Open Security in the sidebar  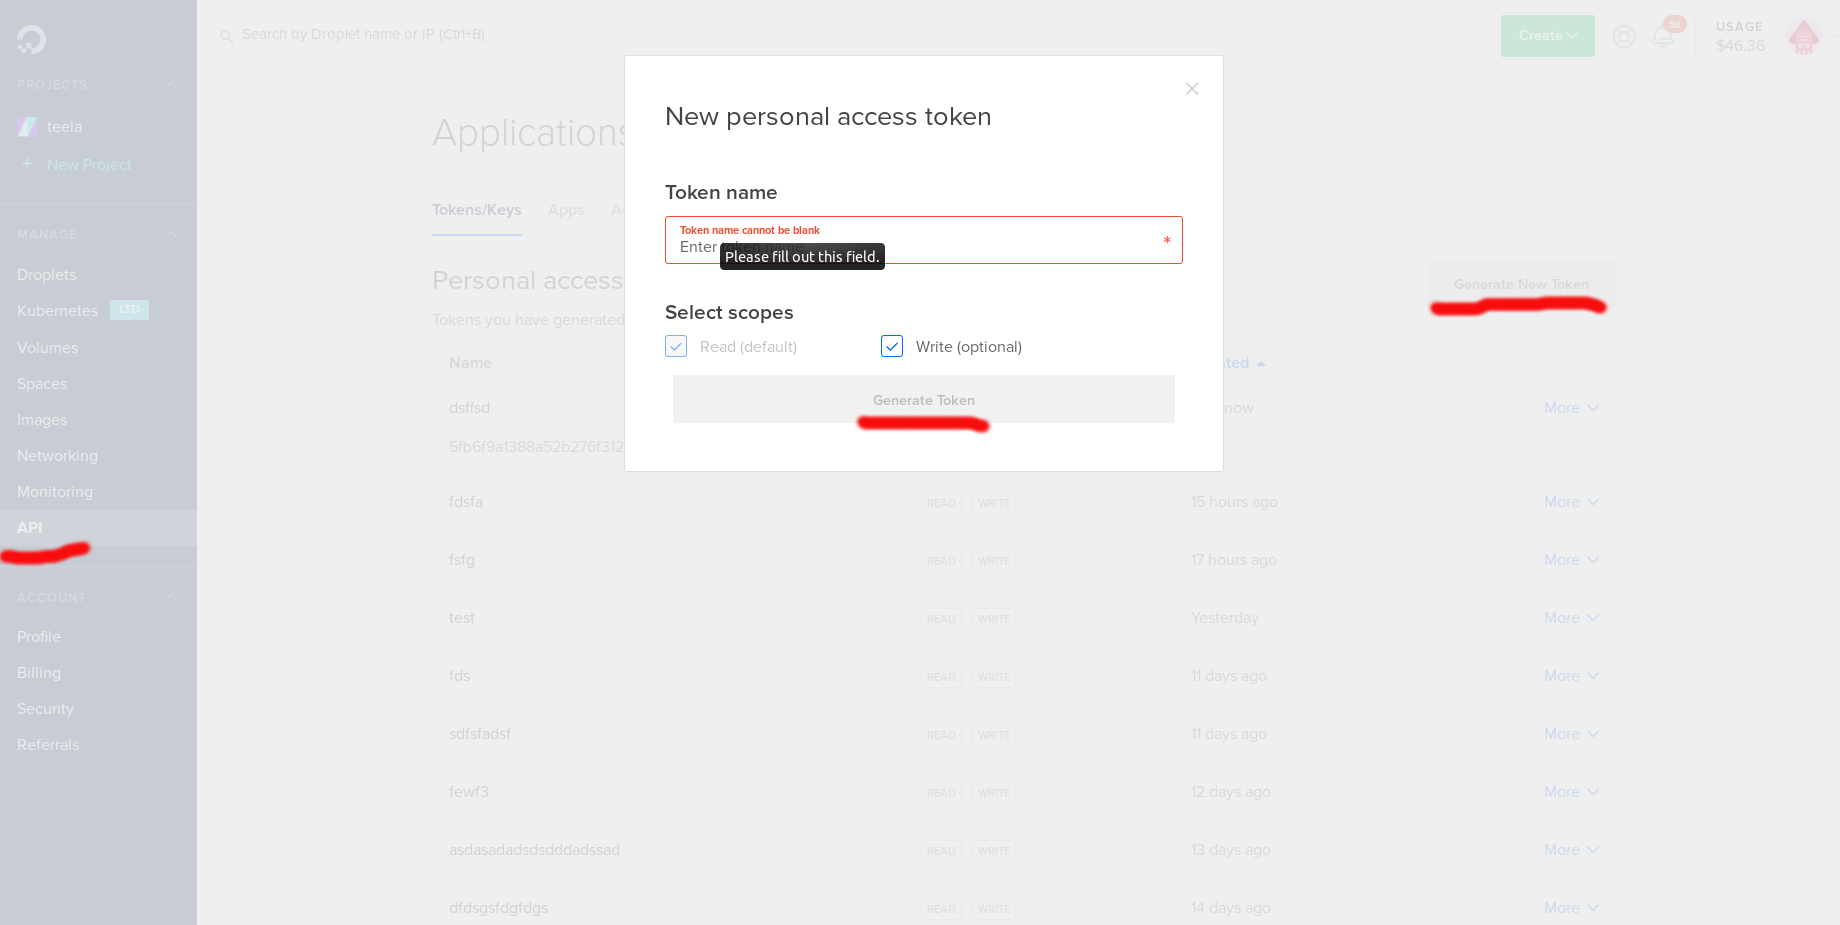pyautogui.click(x=45, y=709)
